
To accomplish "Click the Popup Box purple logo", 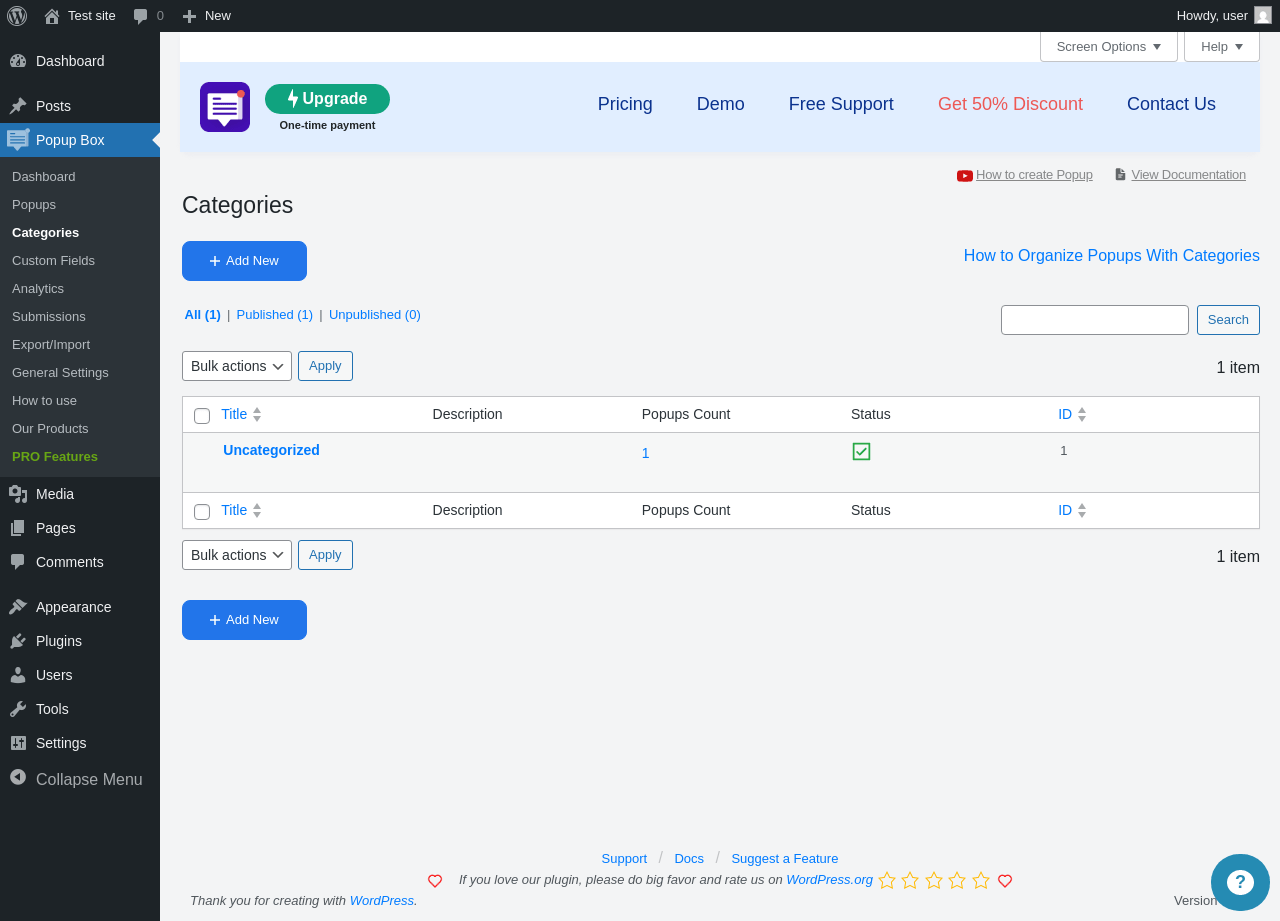I will (225, 107).
